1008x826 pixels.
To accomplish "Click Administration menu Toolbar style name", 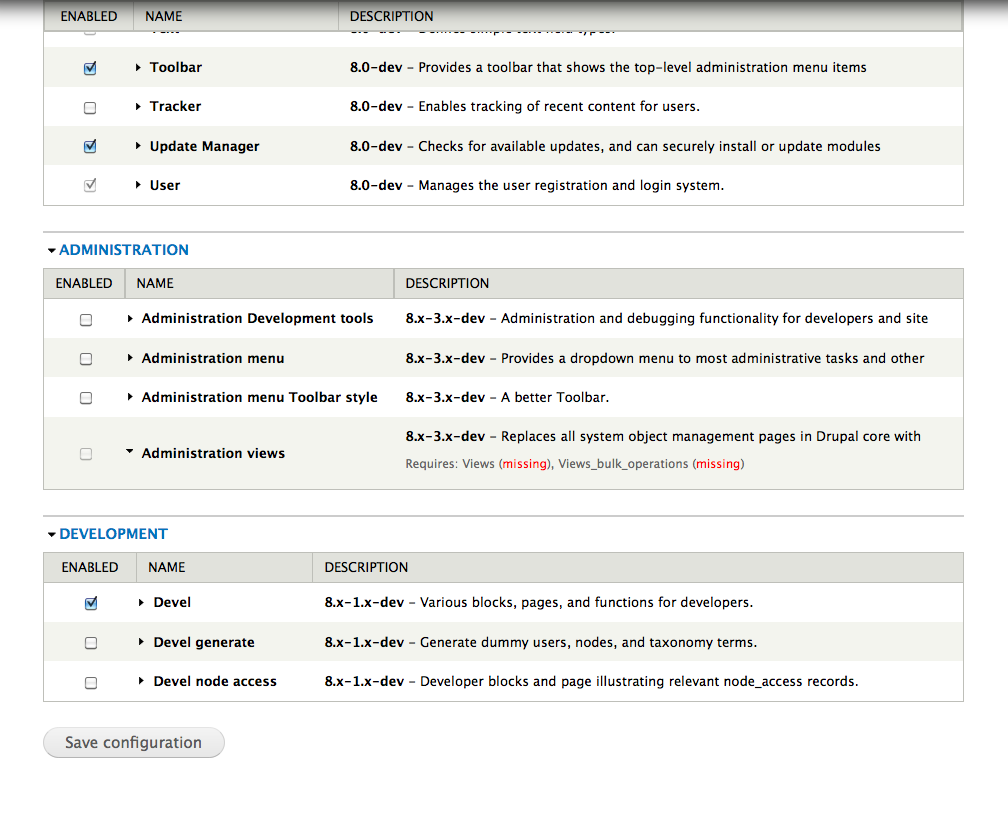I will coord(260,397).
